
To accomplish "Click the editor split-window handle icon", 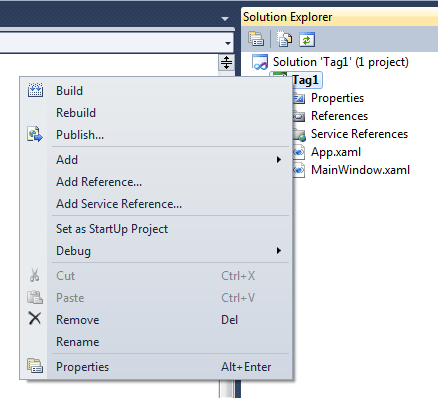I will click(x=226, y=62).
